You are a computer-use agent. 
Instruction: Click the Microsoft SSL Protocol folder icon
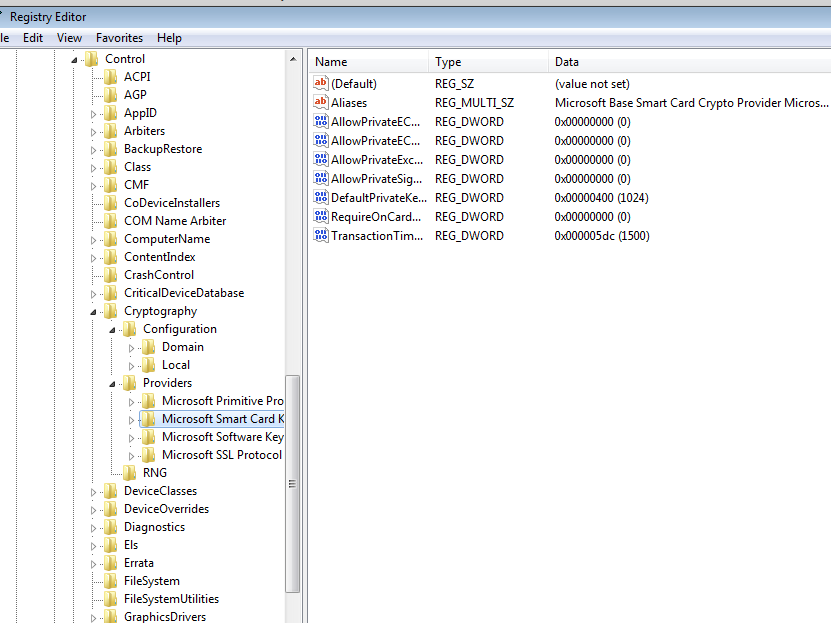click(x=149, y=455)
